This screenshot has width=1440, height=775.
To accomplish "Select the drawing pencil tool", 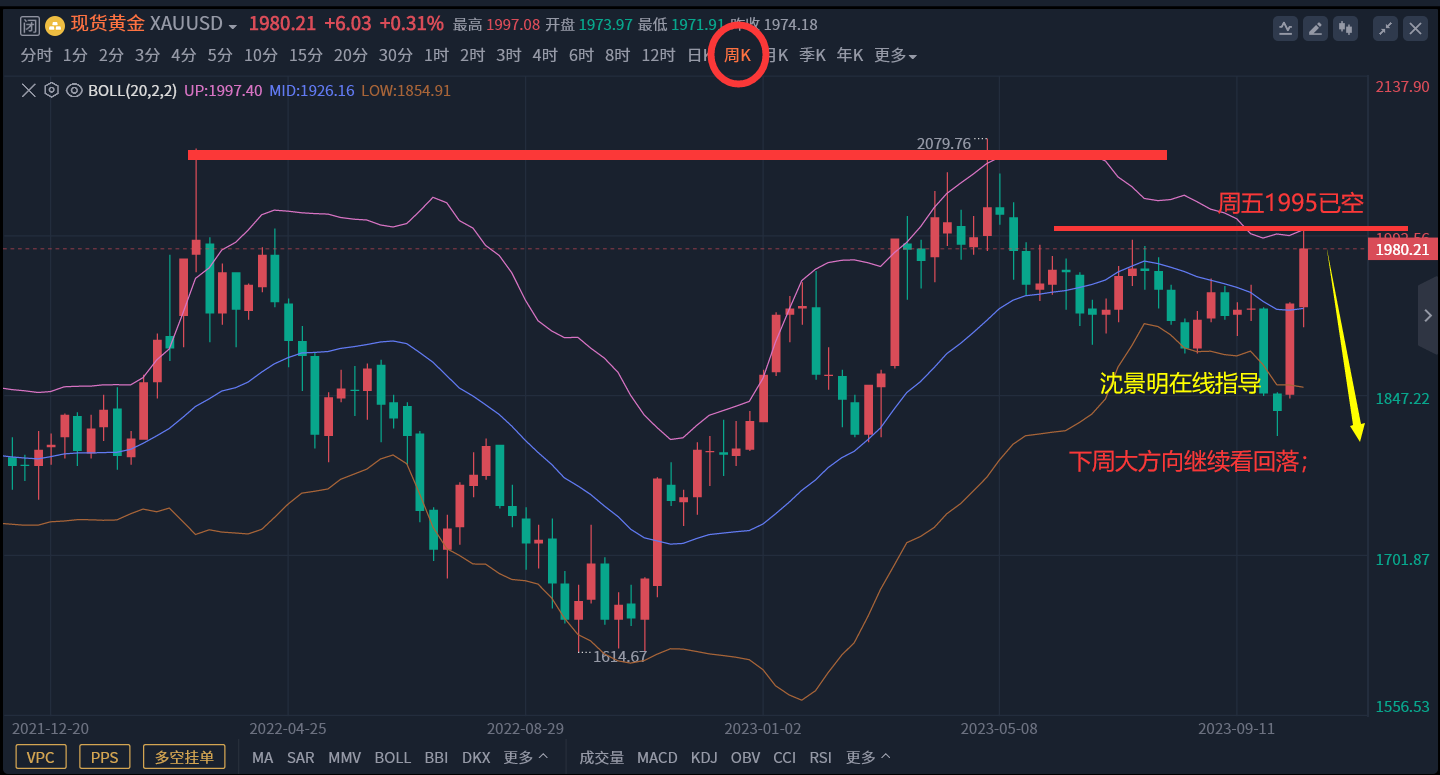I will tap(1316, 29).
